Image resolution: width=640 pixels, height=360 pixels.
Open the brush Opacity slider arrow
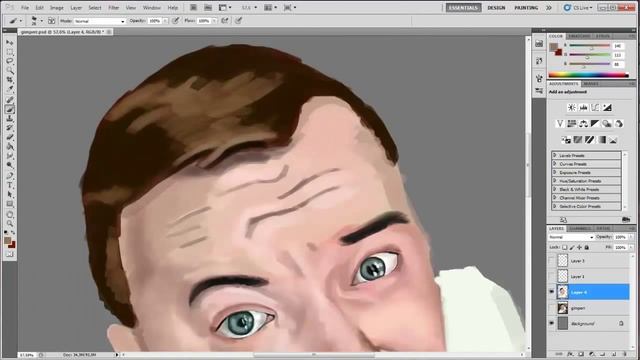(x=165, y=21)
